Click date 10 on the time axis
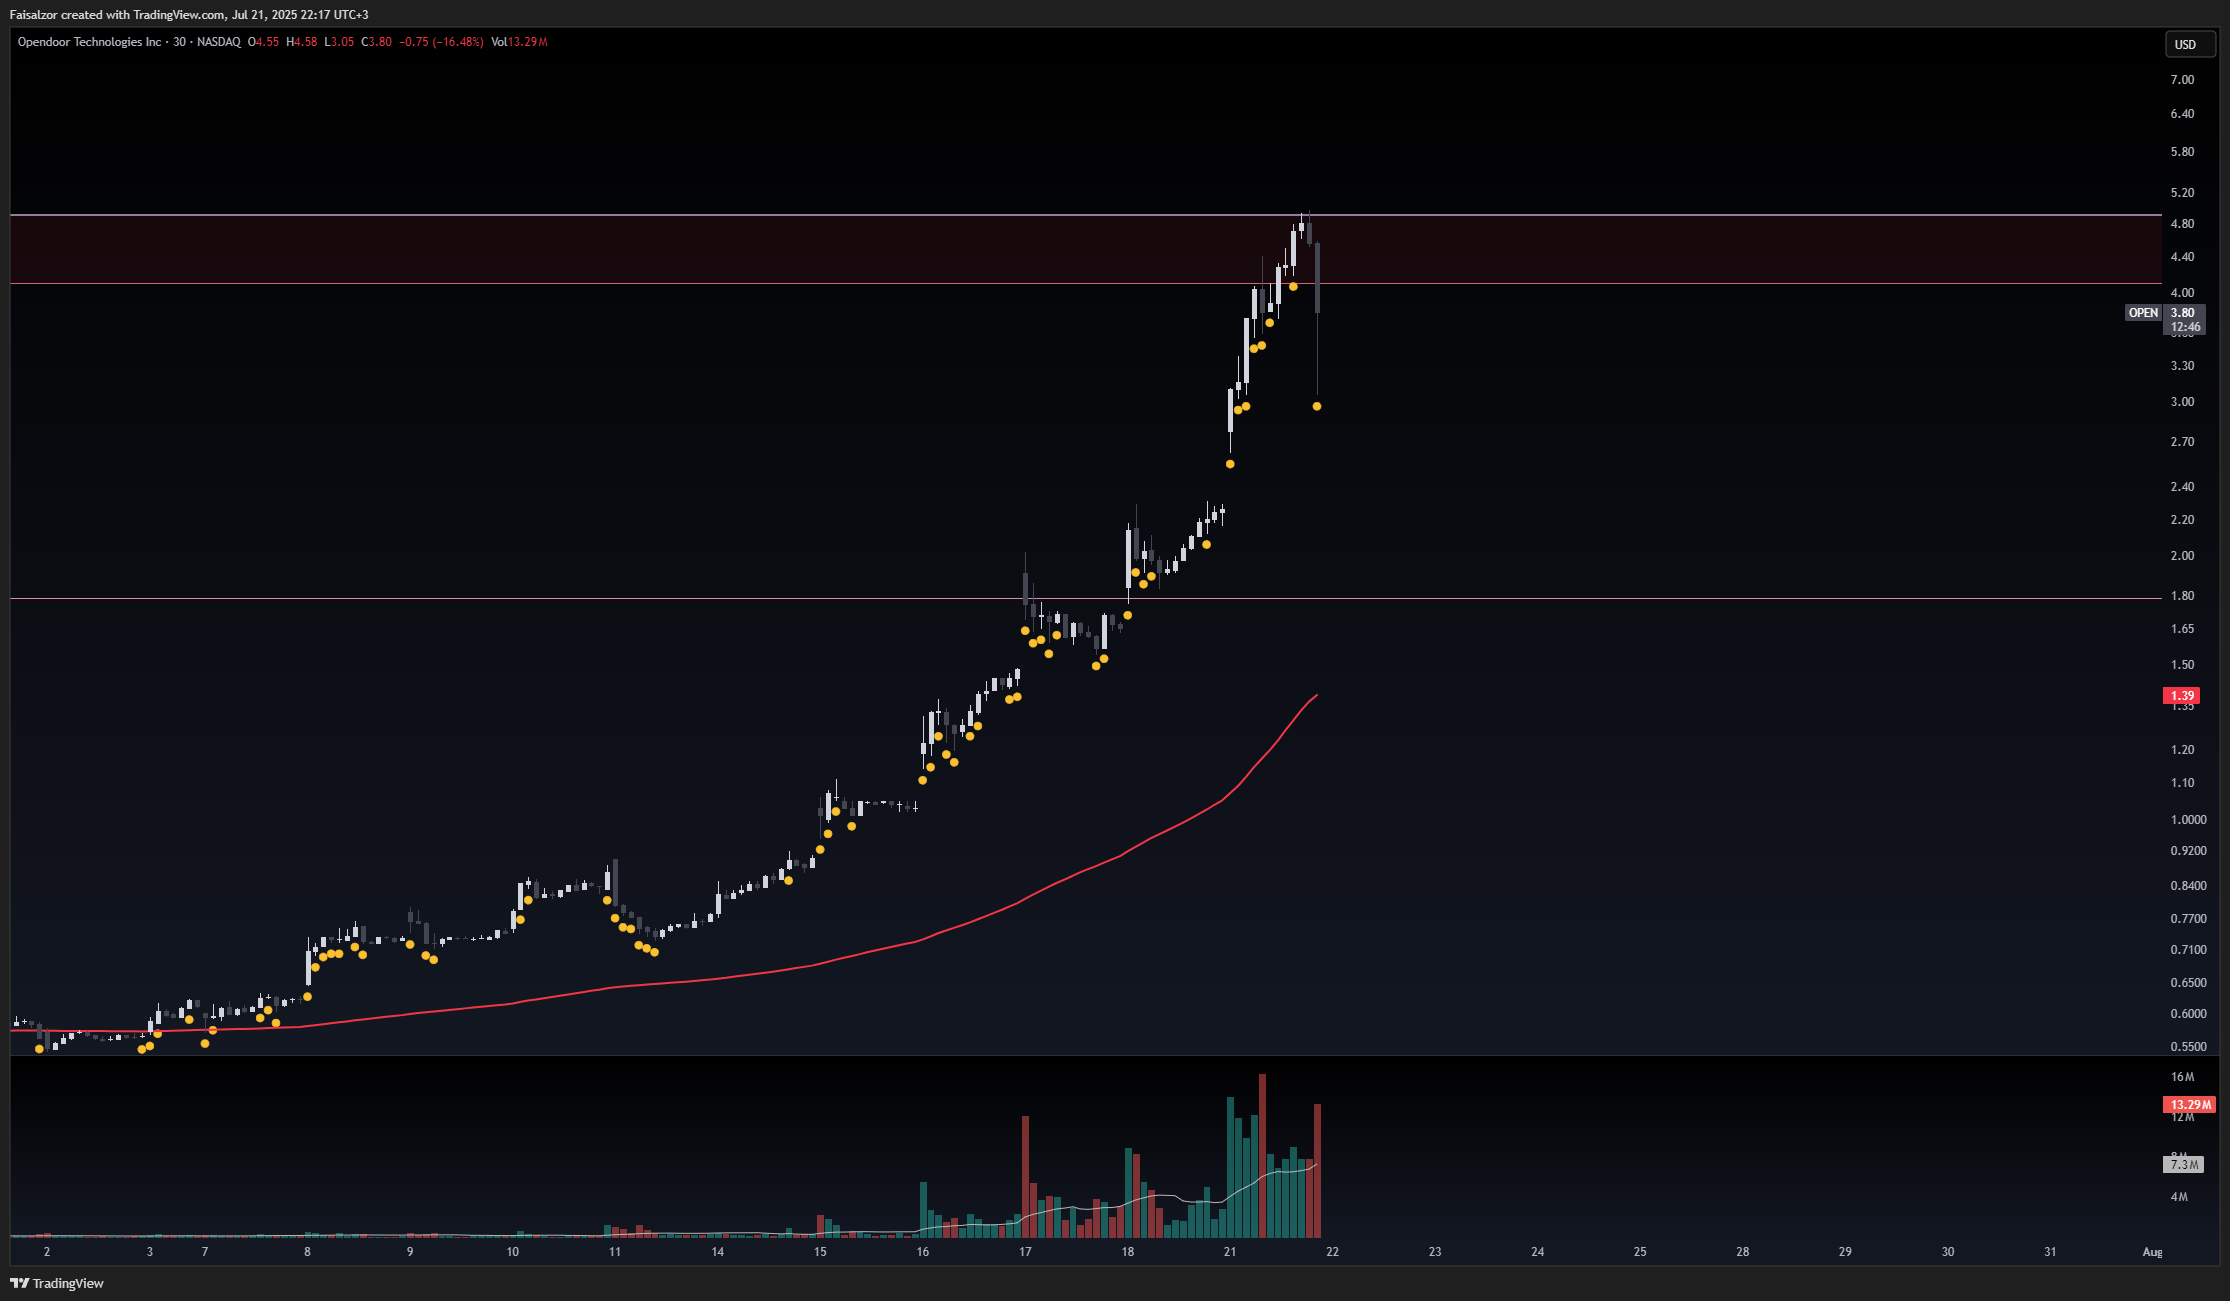This screenshot has width=2230, height=1301. (x=512, y=1252)
